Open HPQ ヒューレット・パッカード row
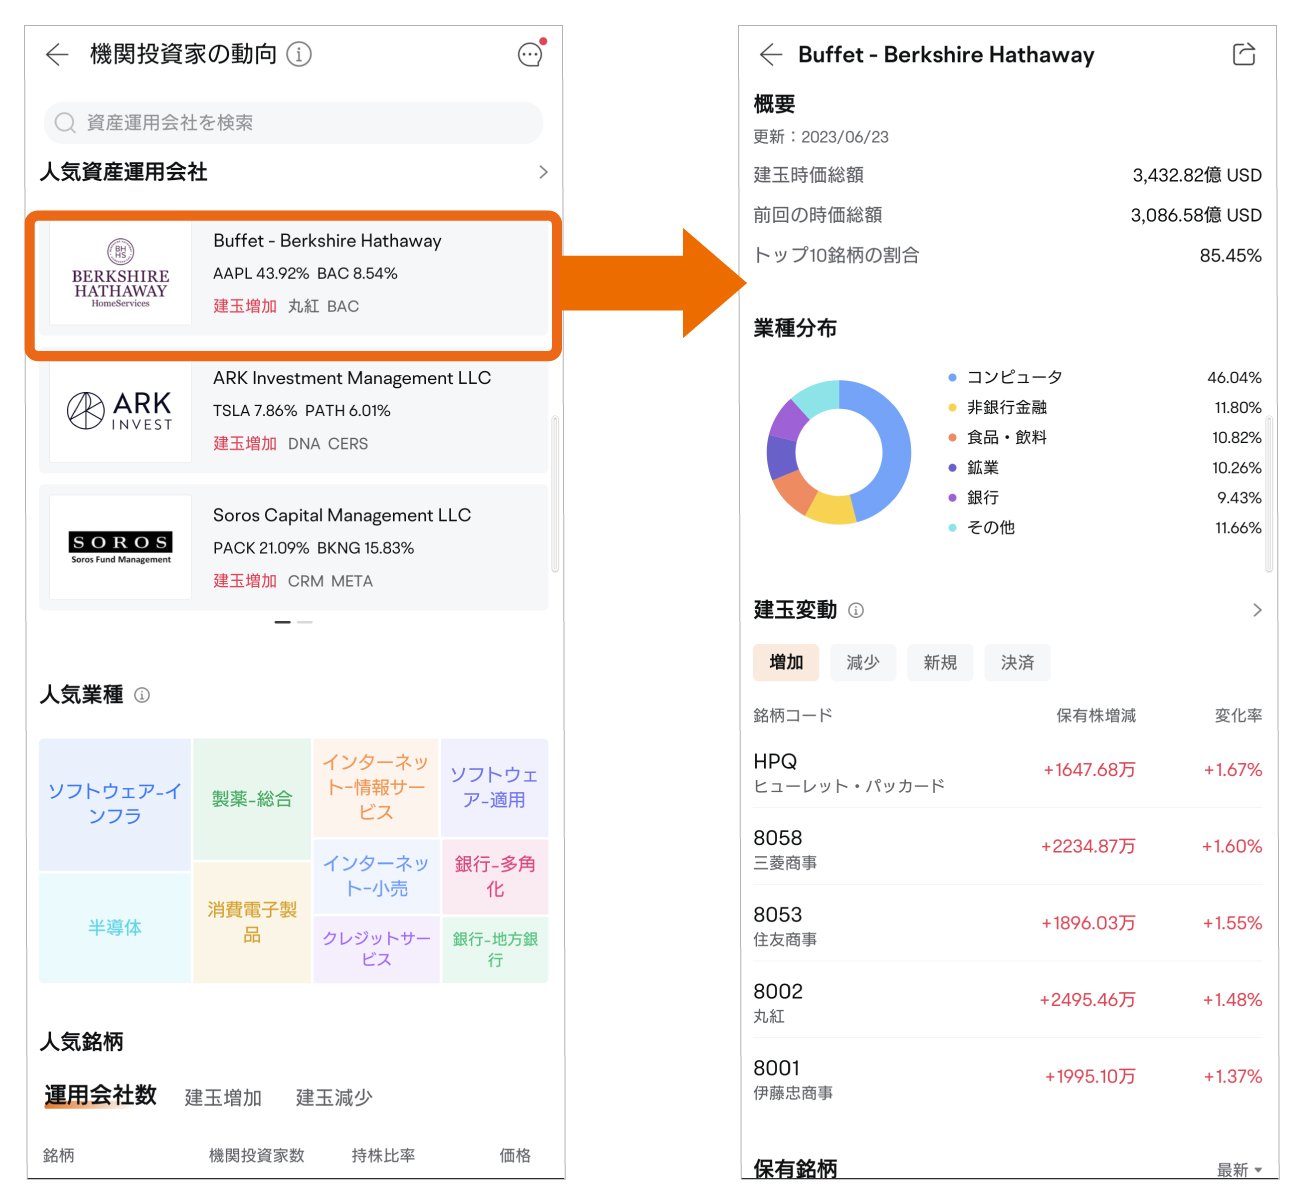 (1008, 771)
